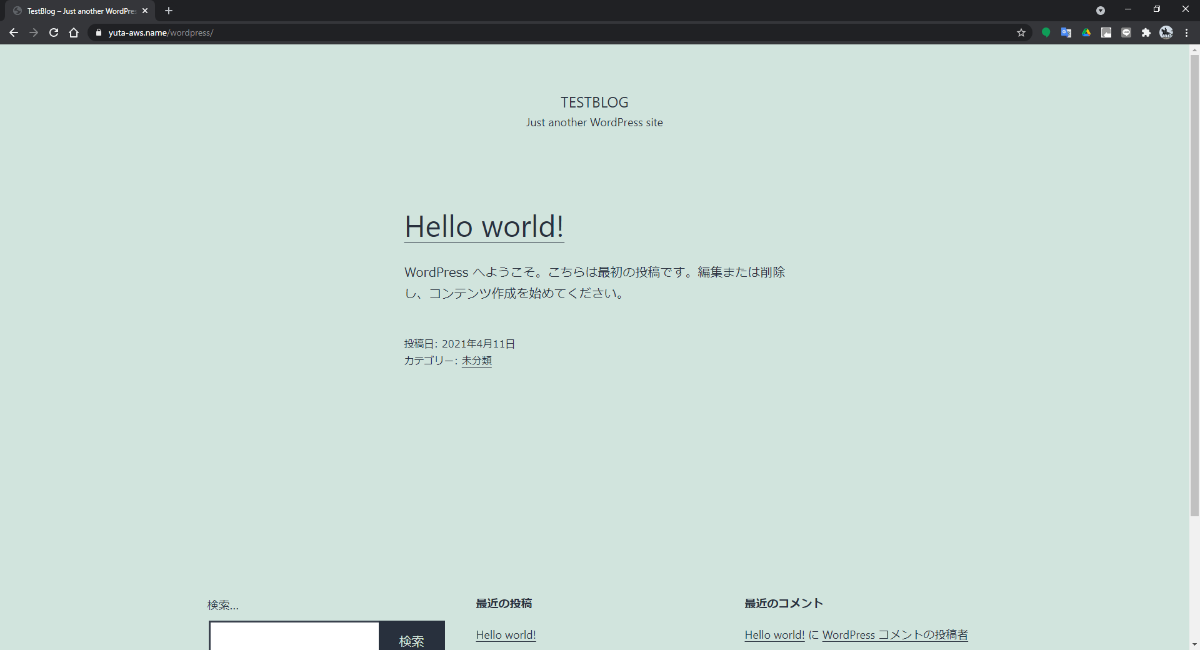Image resolution: width=1200 pixels, height=650 pixels.
Task: Click the search input field
Action: pos(294,636)
